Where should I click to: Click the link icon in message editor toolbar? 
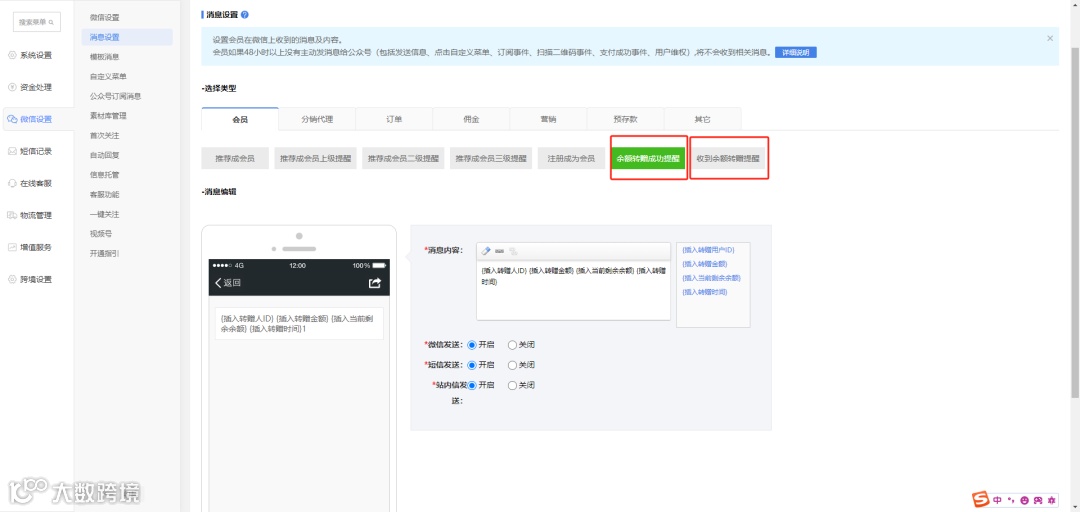pyautogui.click(x=513, y=251)
